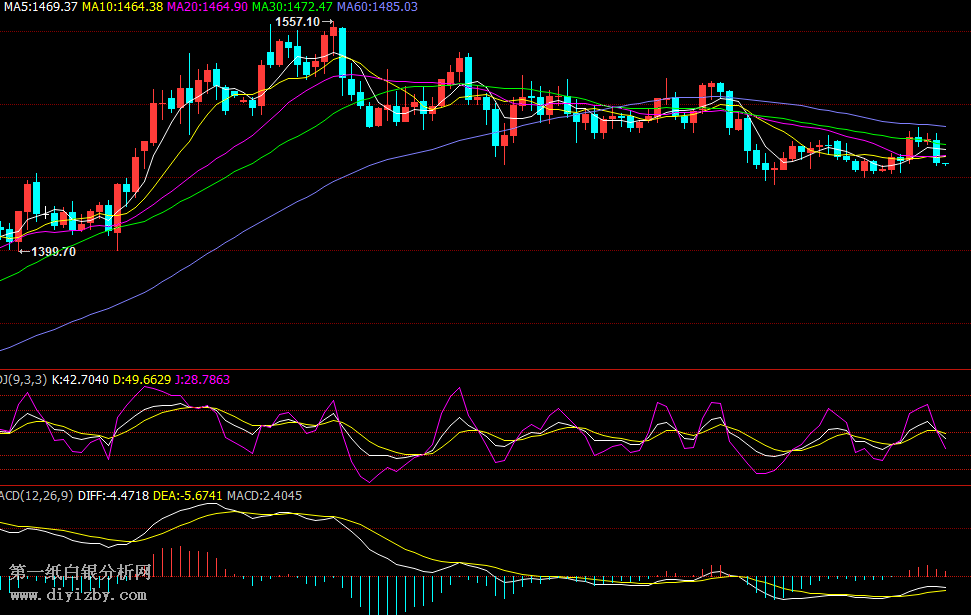Click the KDJ D:49.6629 value

[x=142, y=380]
